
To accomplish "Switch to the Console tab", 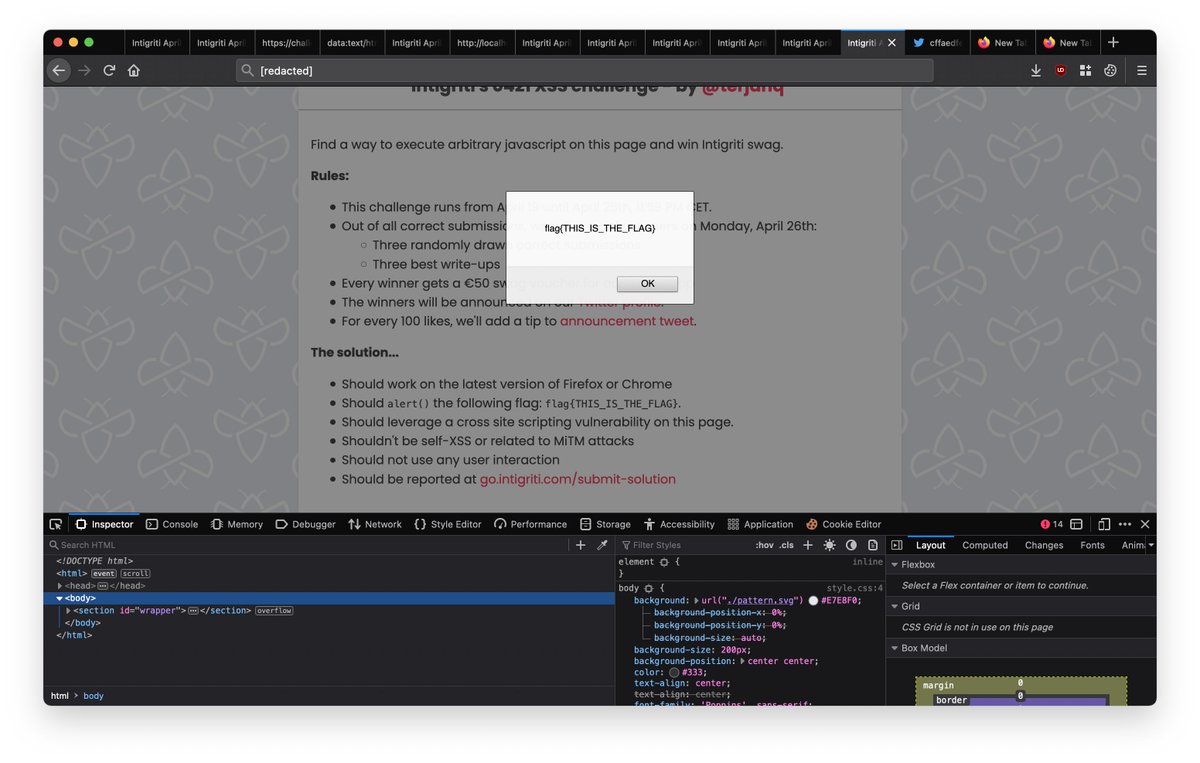I will tap(172, 524).
